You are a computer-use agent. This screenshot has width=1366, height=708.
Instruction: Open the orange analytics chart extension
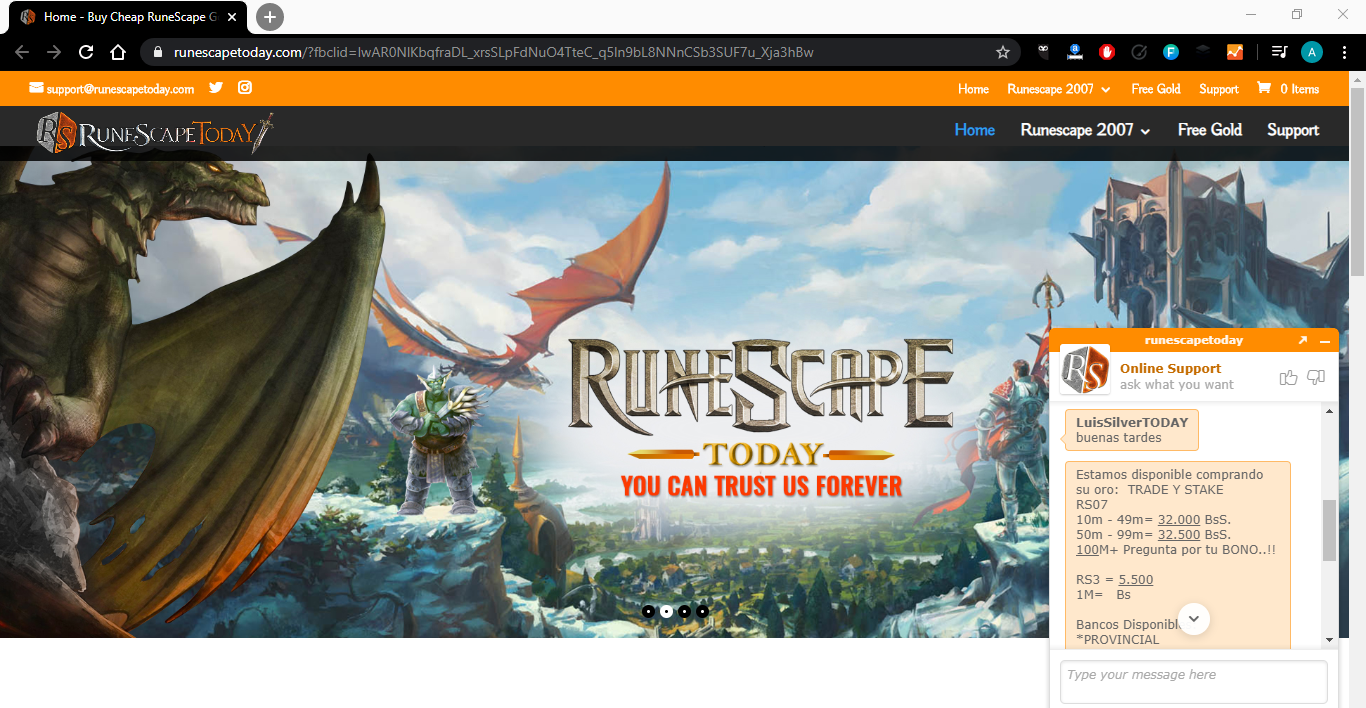point(1235,52)
